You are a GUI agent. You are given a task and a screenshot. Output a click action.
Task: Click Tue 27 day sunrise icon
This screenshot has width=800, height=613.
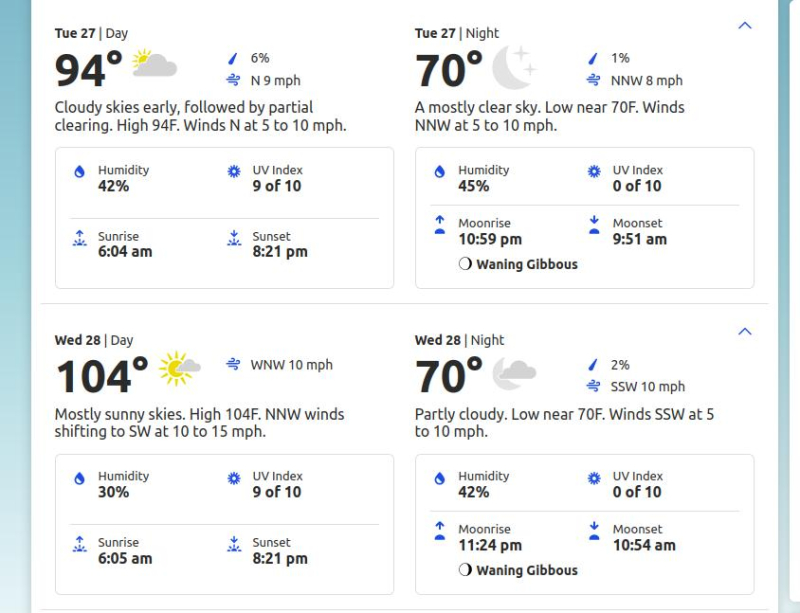pos(80,238)
